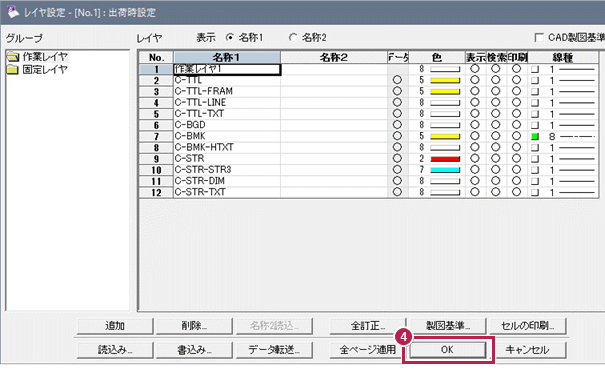Click the red color swatch of C-STR
The image size is (605, 369).
pyautogui.click(x=445, y=159)
